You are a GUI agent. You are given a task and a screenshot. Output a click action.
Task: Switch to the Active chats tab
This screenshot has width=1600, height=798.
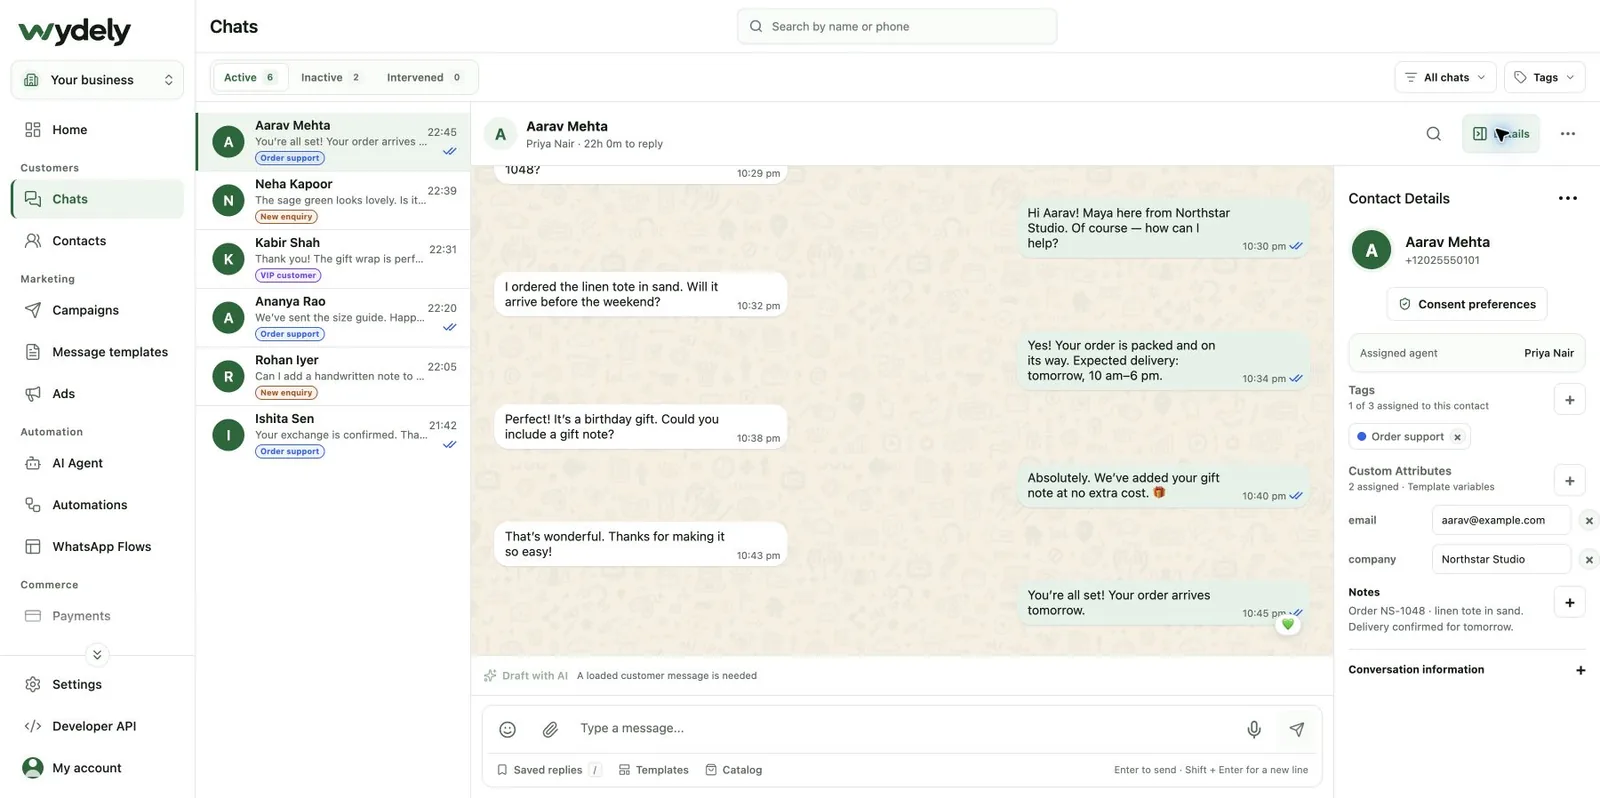click(x=249, y=77)
